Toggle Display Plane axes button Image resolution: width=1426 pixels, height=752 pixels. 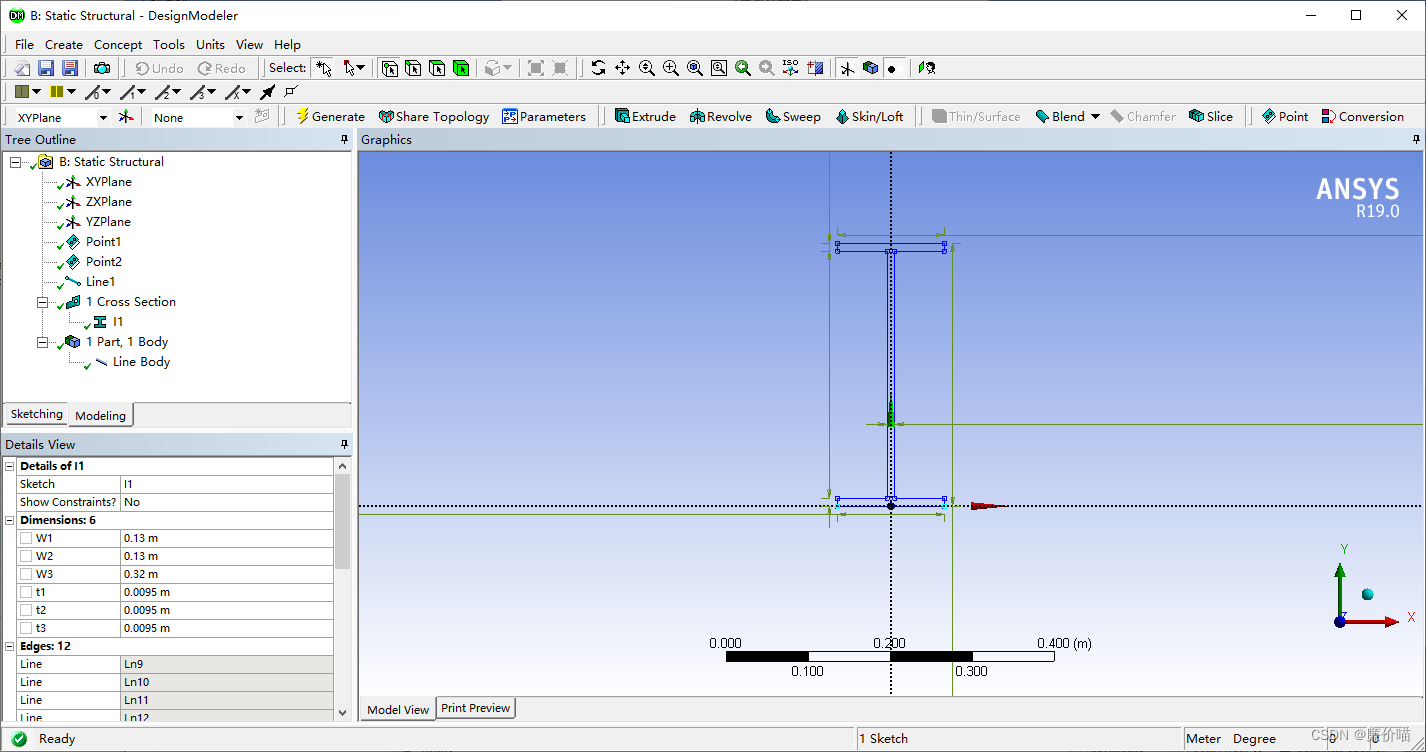pyautogui.click(x=847, y=68)
